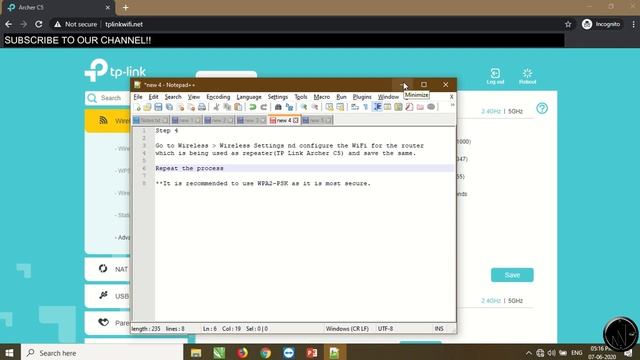Viewport: 640px width, 360px height.
Task: Click the Replace toolbar icon
Action: [x=289, y=107]
